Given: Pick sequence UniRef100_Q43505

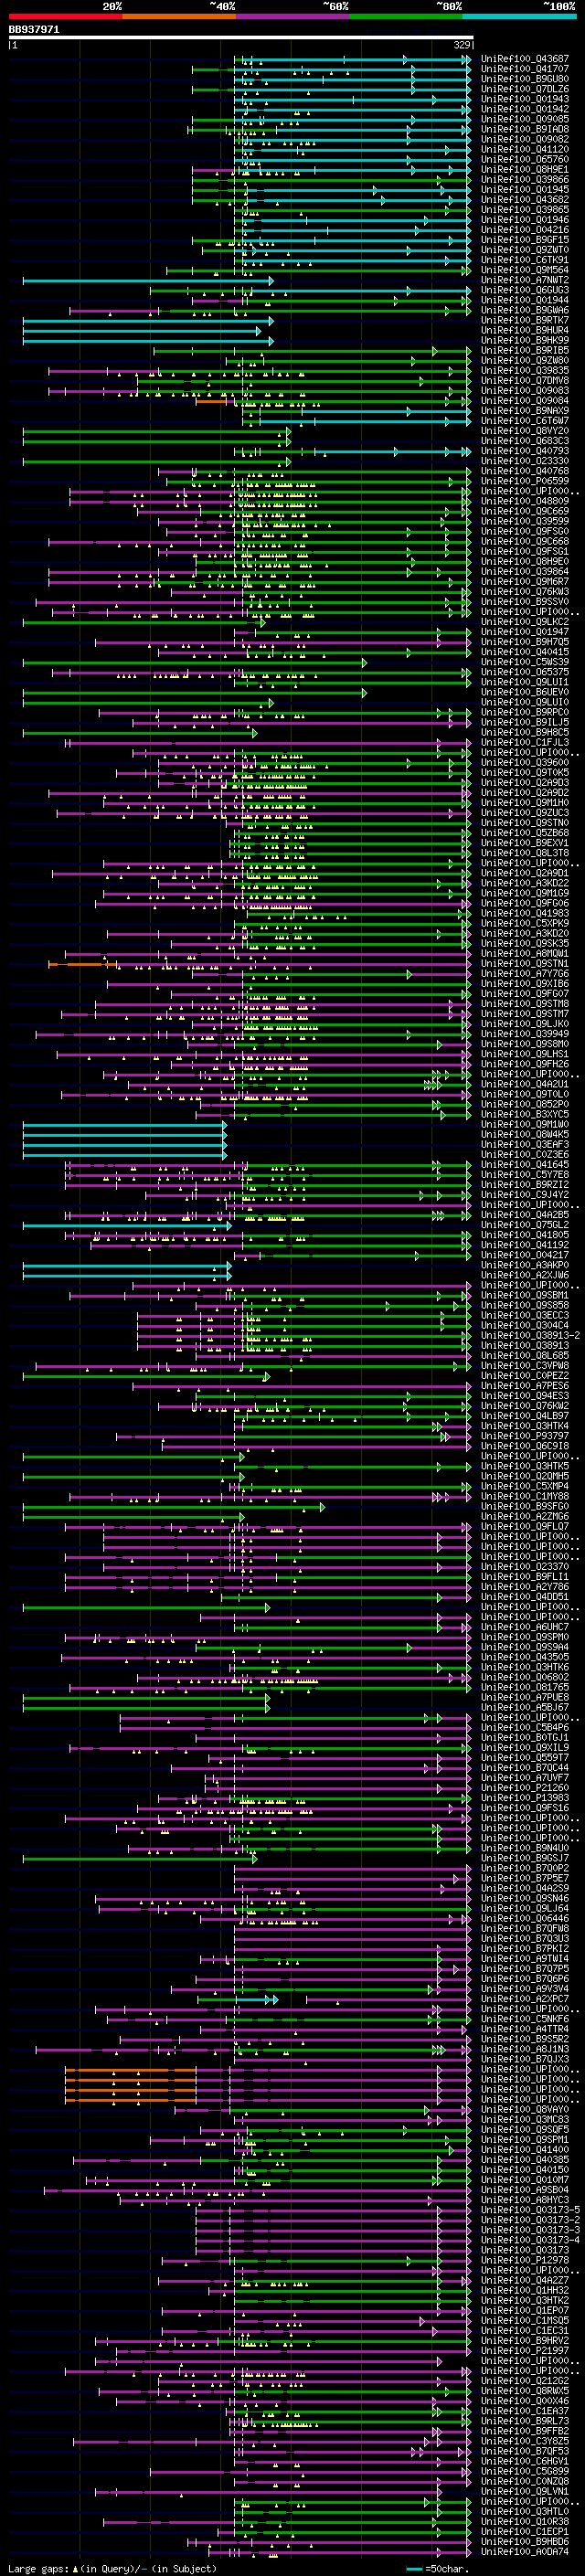Looking at the screenshot, I should [525, 1657].
